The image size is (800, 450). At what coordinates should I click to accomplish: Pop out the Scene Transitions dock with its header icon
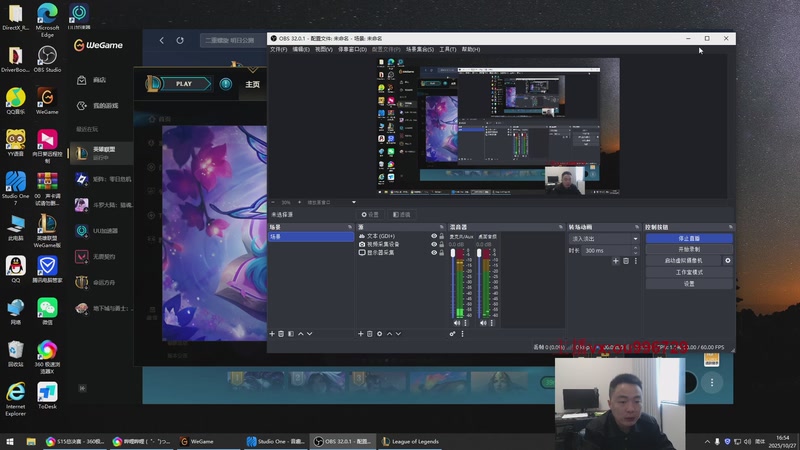point(637,227)
